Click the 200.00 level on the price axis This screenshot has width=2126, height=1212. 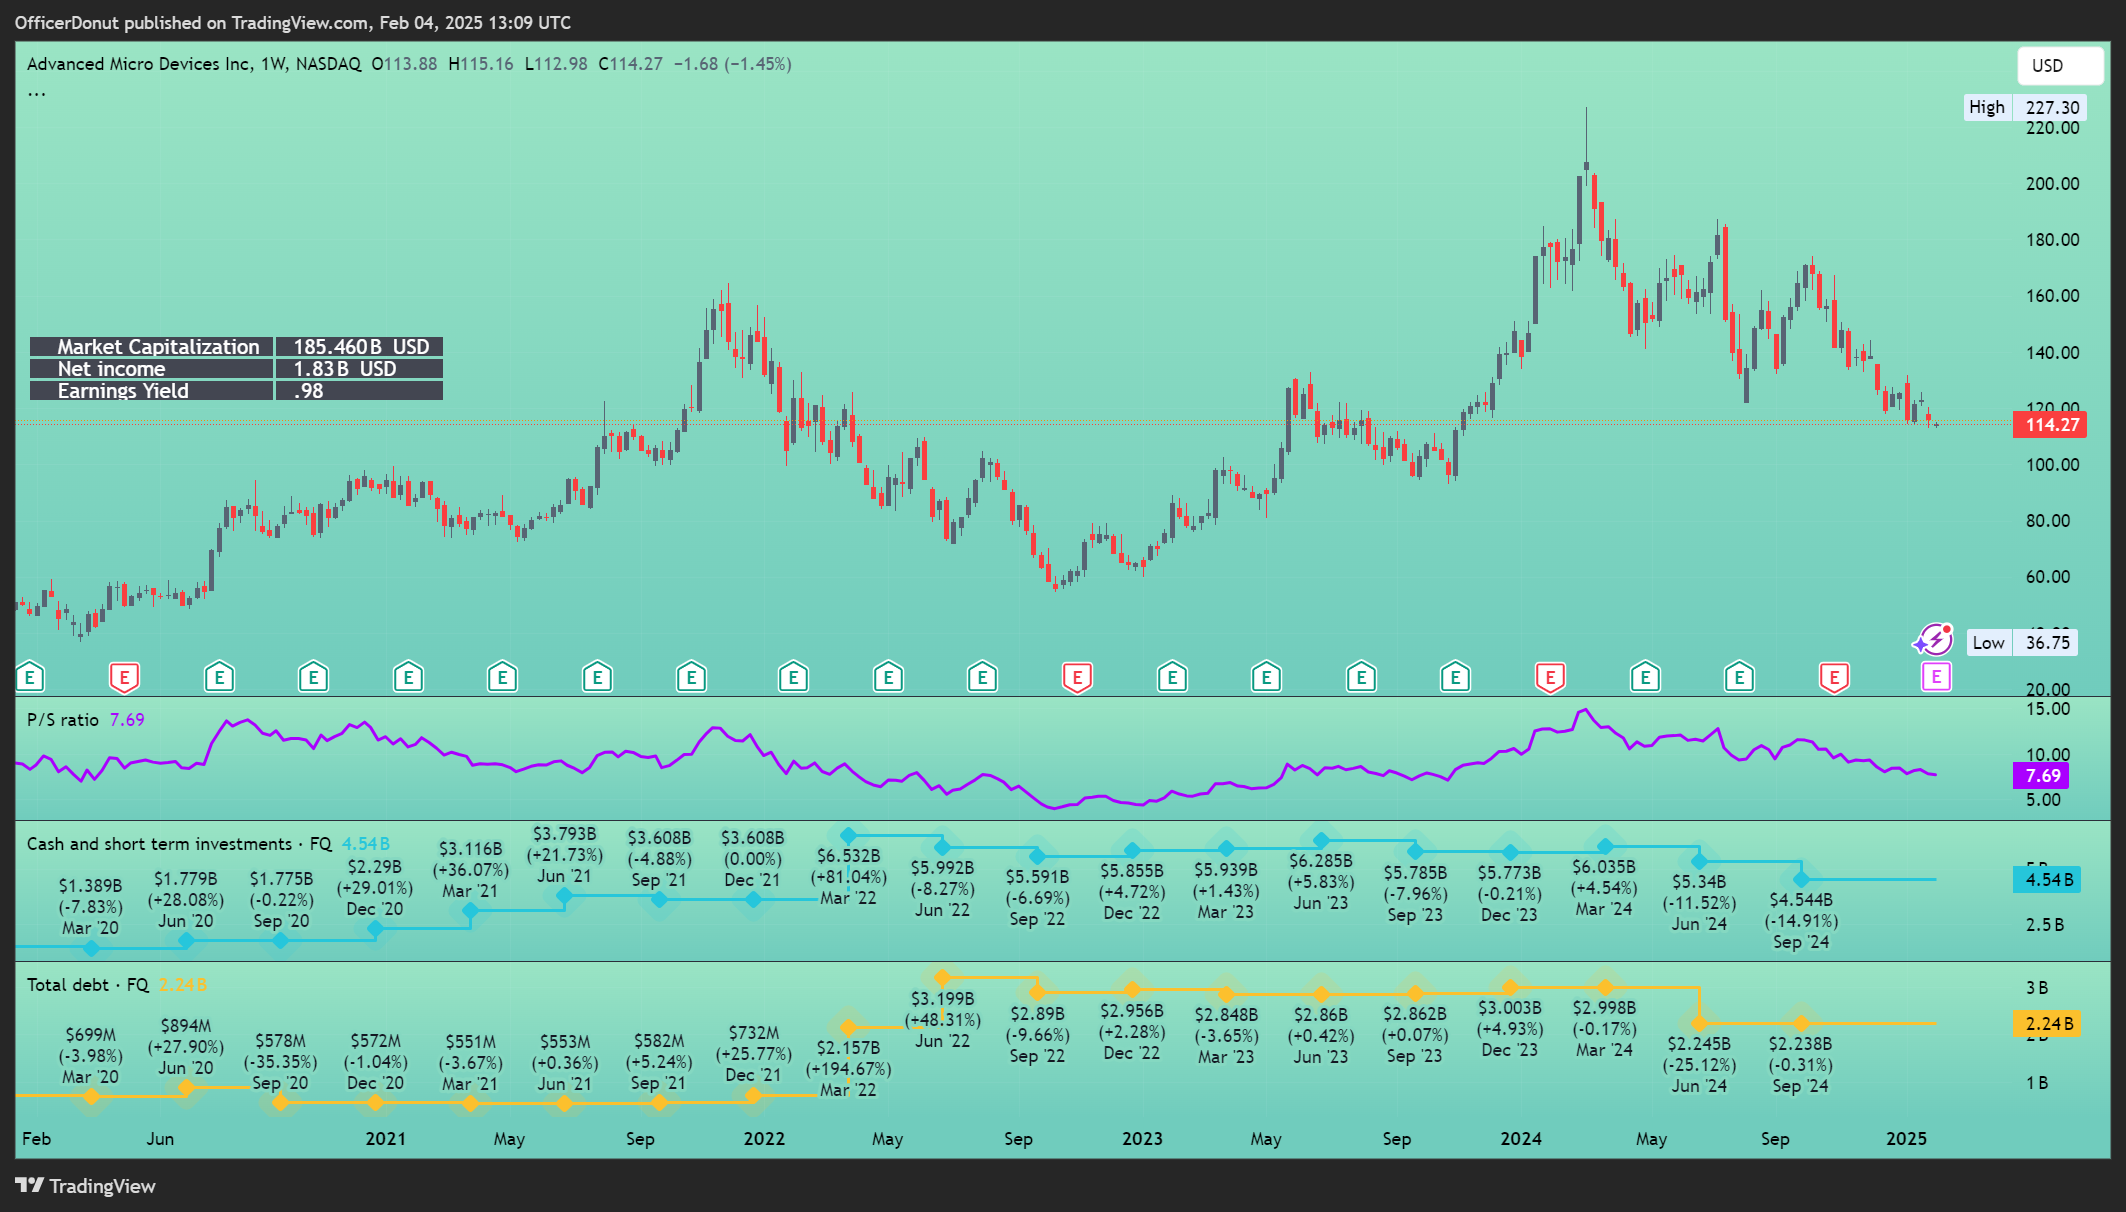click(x=2052, y=184)
